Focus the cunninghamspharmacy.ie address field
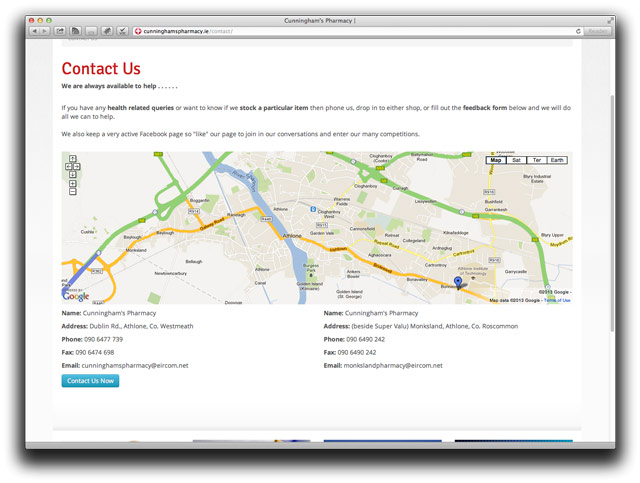This screenshot has height=483, width=640. pyautogui.click(x=357, y=31)
